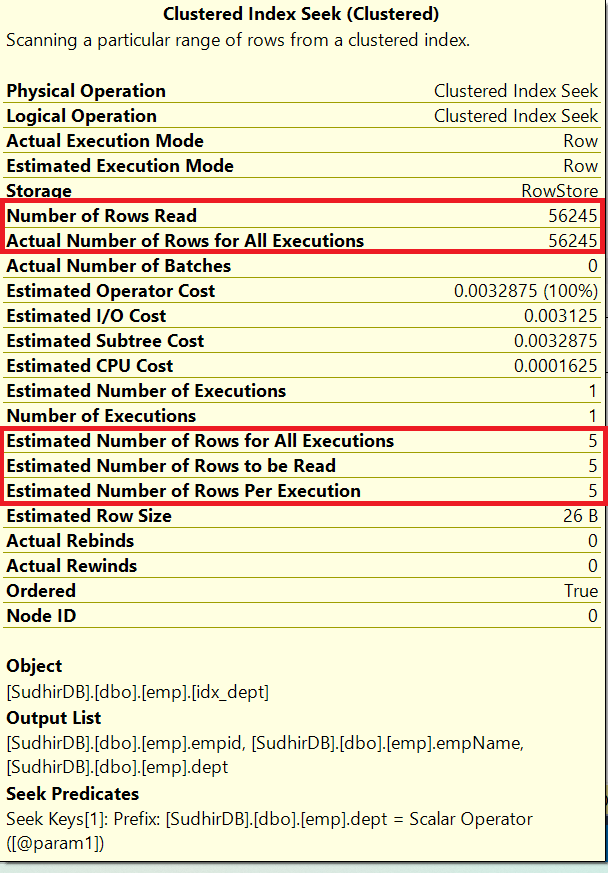Select the 'Actual Rewinds' label
Screen dimensions: 608x873
tap(71, 566)
